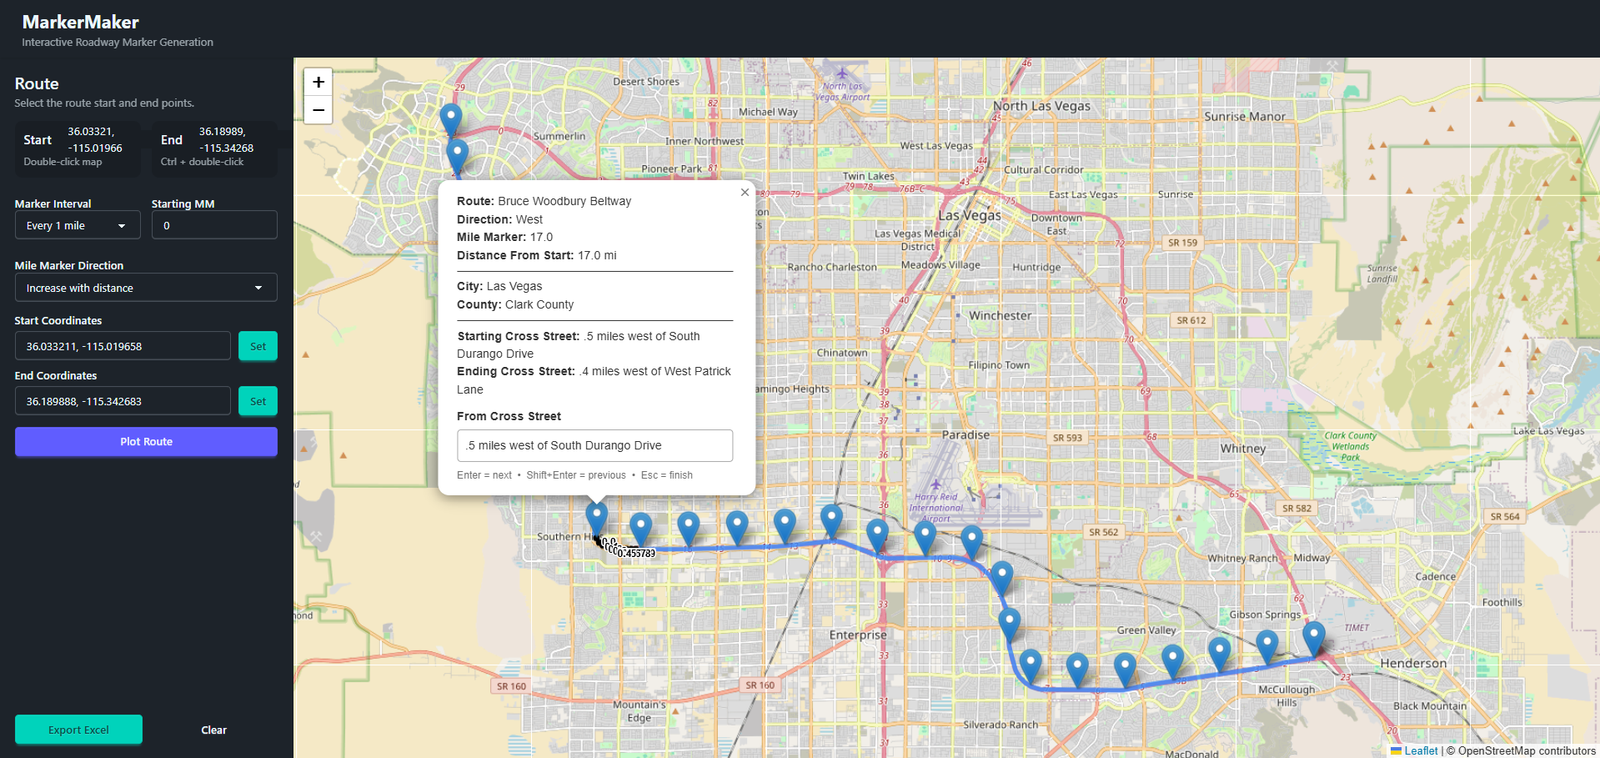Screen dimensions: 1600x758
Task: Set the End Coordinates value
Action: pos(258,401)
